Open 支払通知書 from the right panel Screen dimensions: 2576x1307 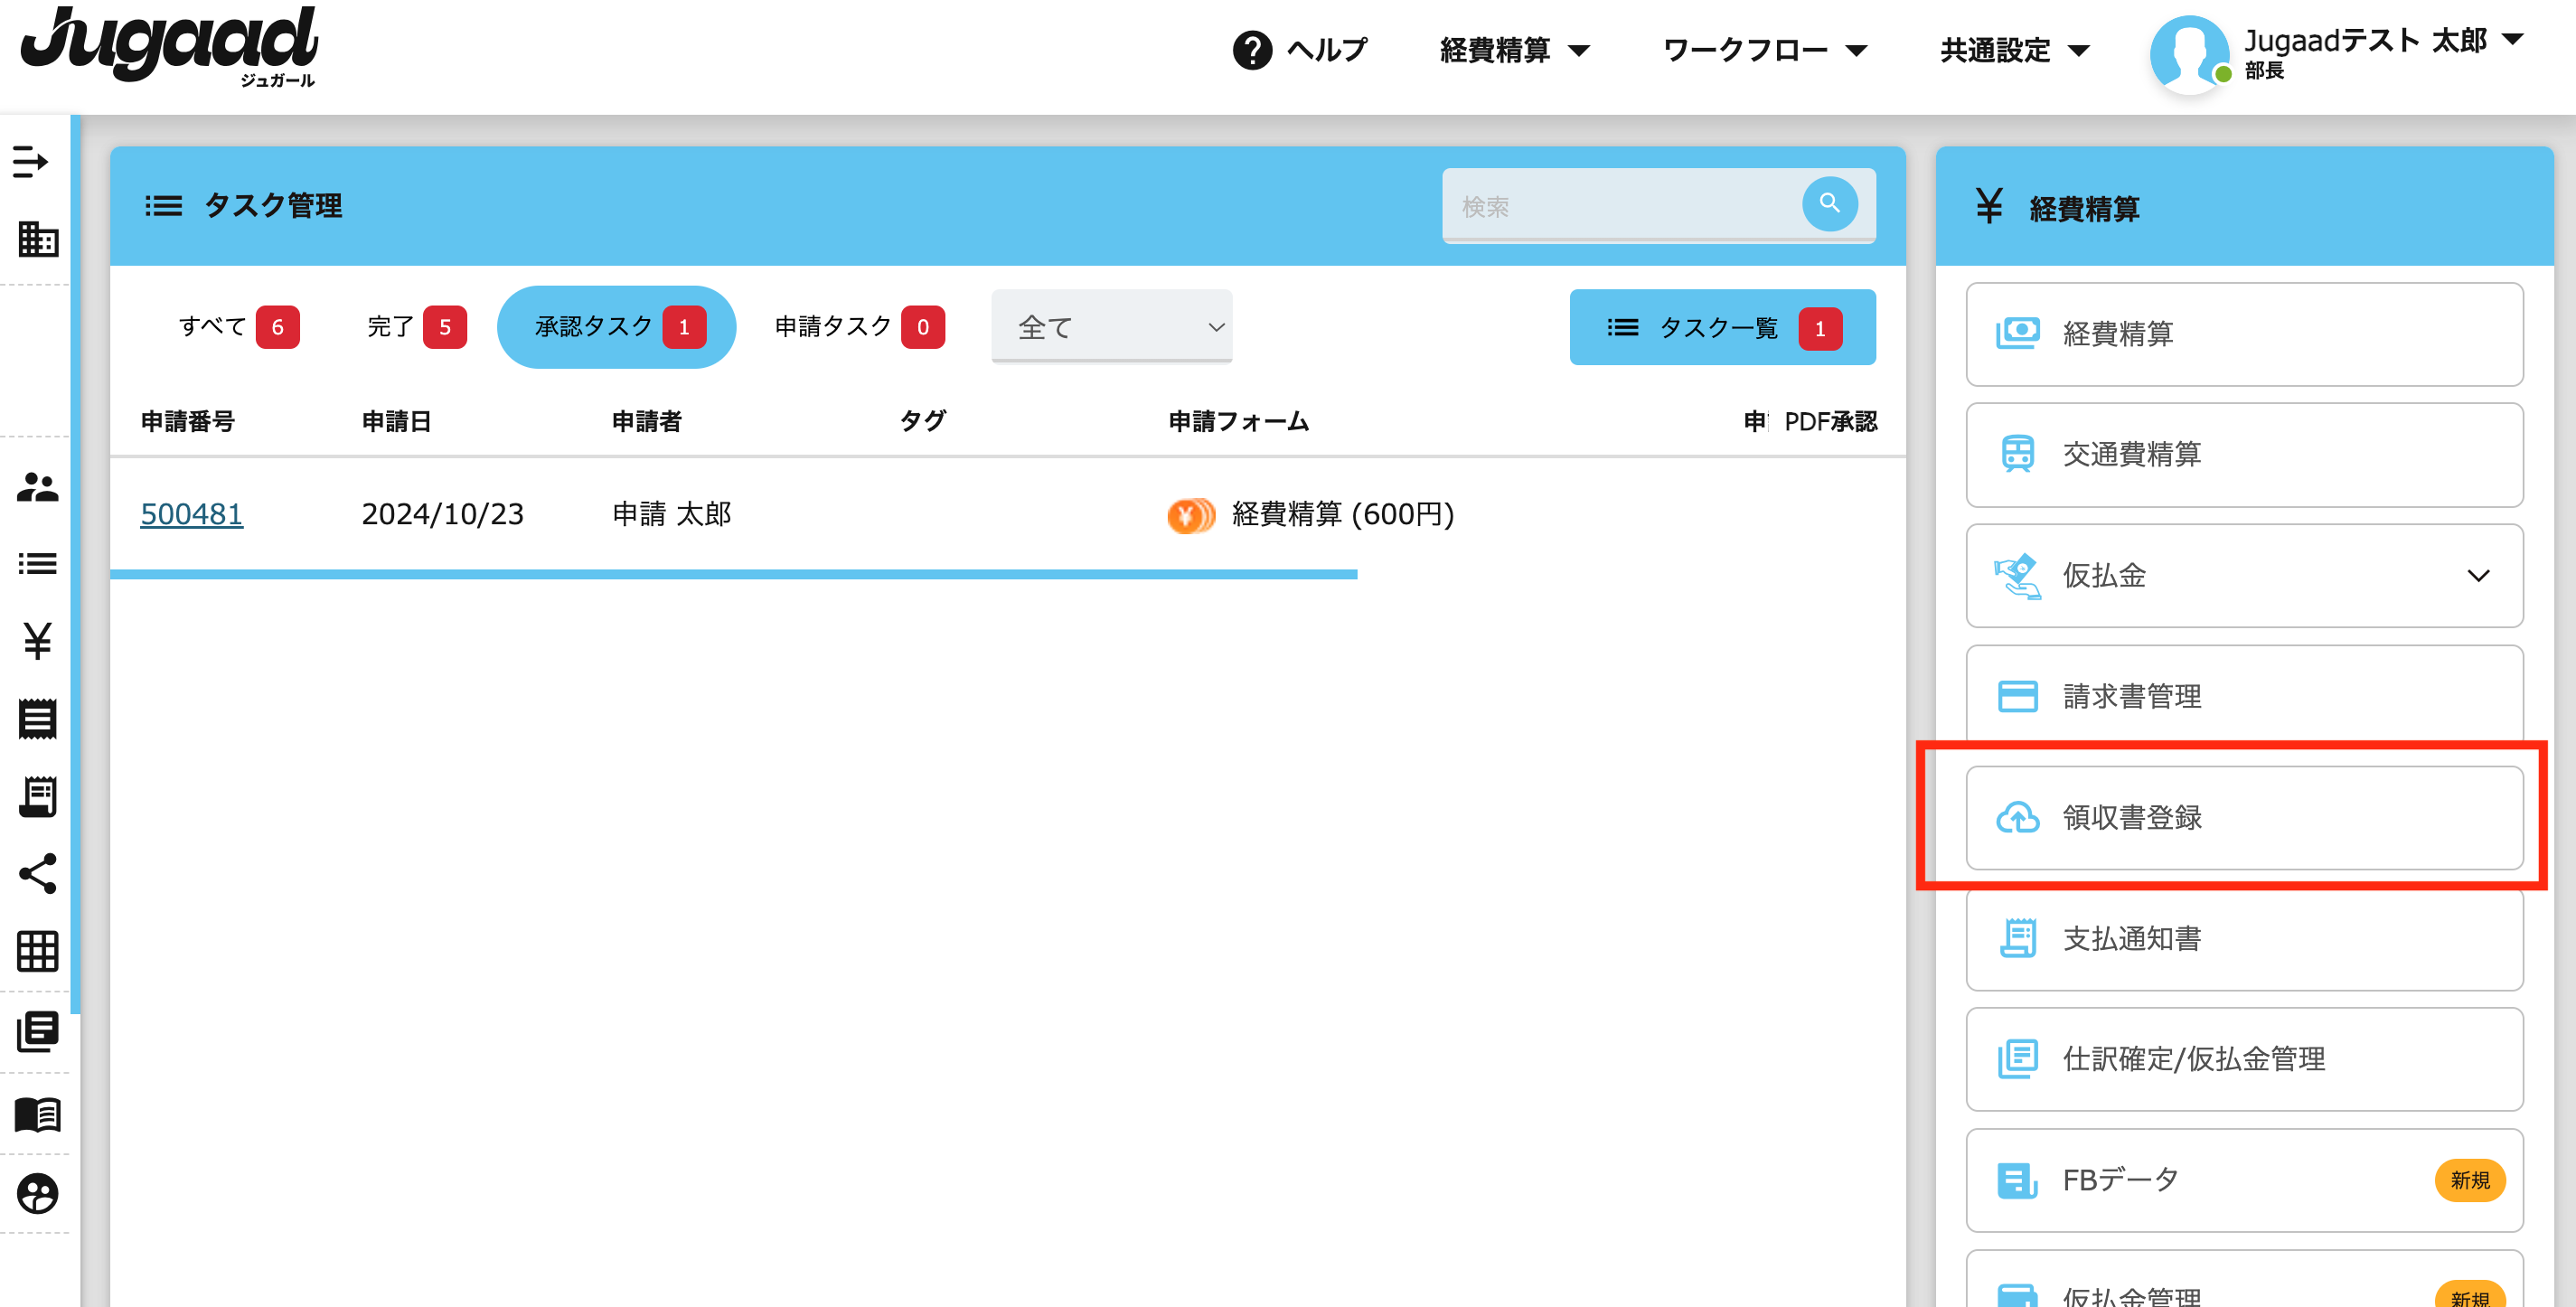(2243, 939)
